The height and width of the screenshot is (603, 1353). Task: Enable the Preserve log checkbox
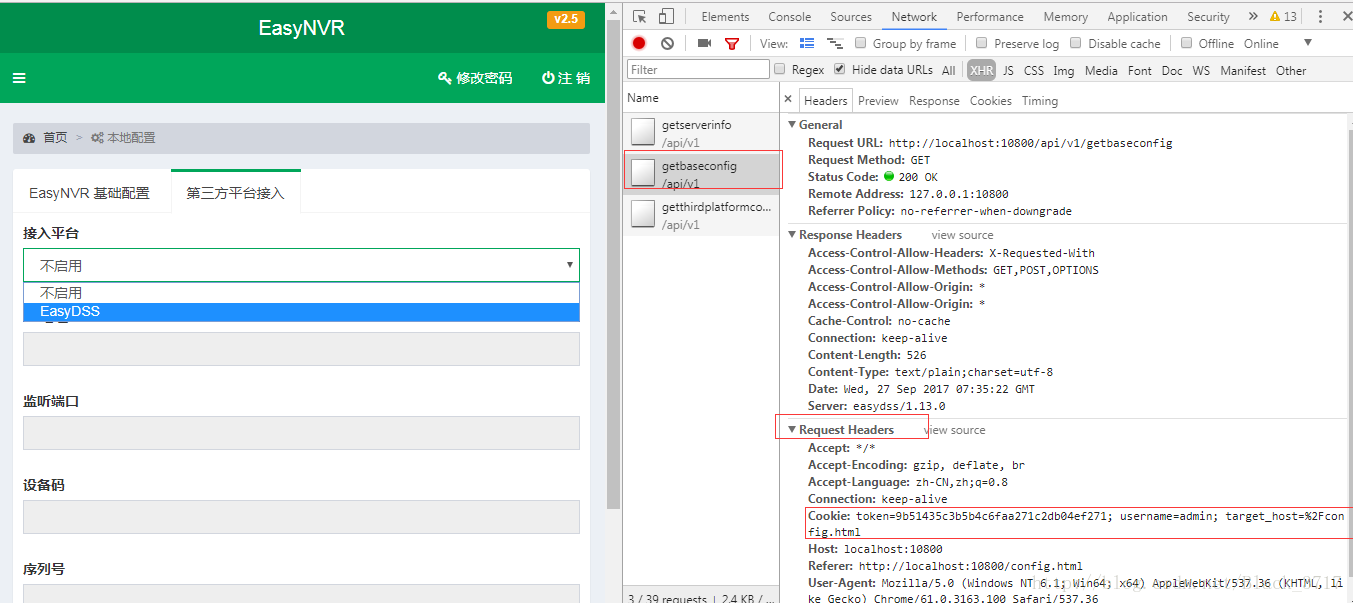981,43
